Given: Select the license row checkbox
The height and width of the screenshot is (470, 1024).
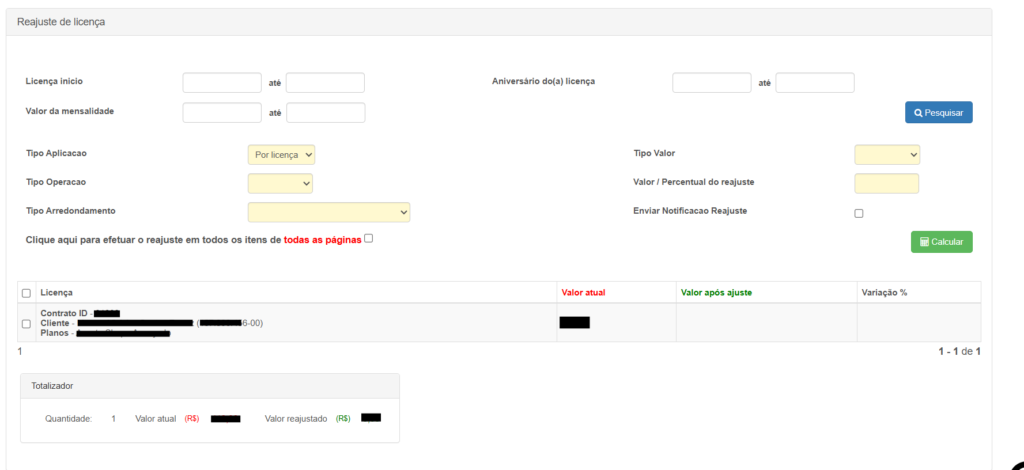Looking at the screenshot, I should point(26,324).
